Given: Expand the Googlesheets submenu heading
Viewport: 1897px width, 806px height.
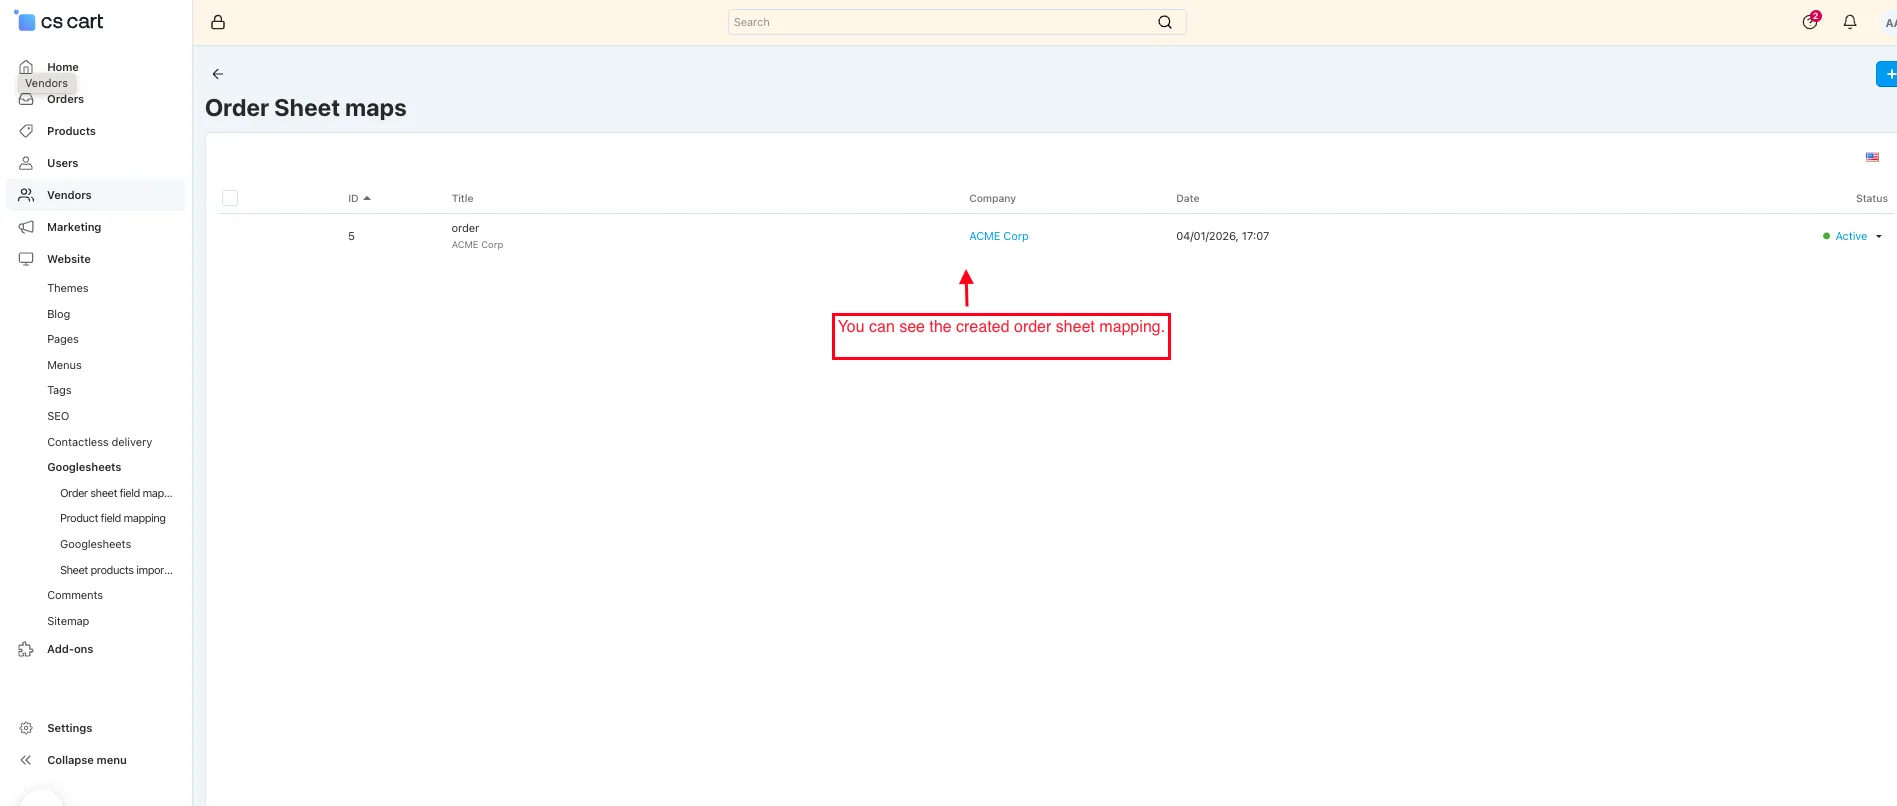Looking at the screenshot, I should pos(84,467).
